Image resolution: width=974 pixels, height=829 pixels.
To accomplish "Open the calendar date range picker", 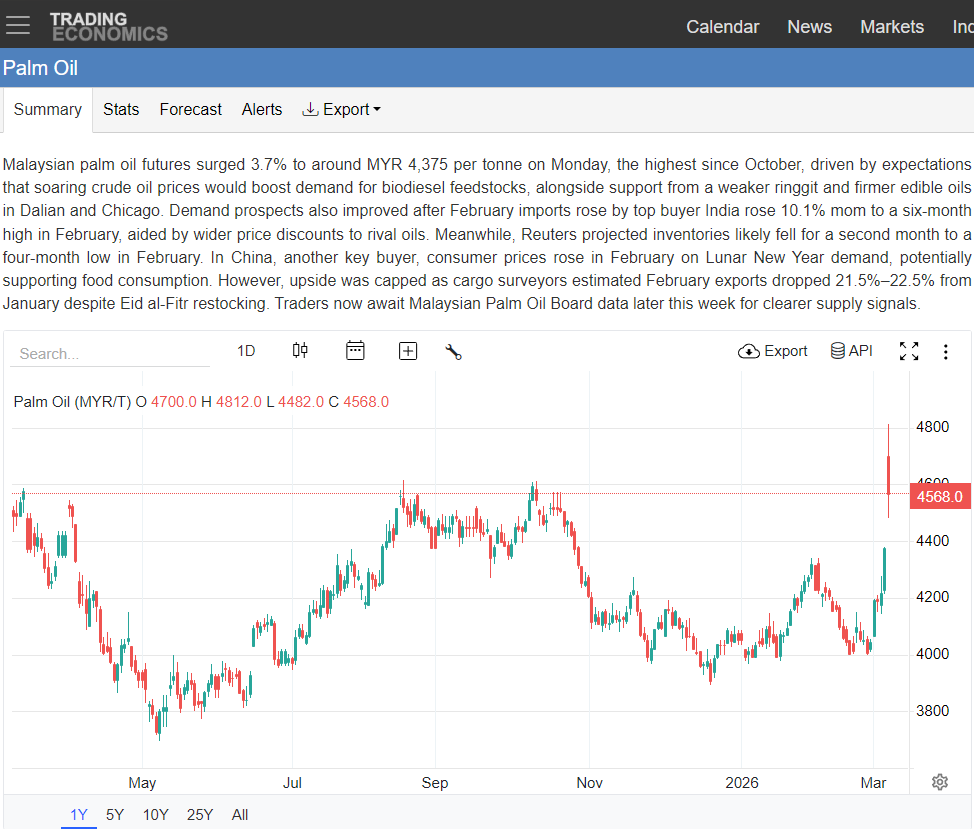I will [x=355, y=351].
